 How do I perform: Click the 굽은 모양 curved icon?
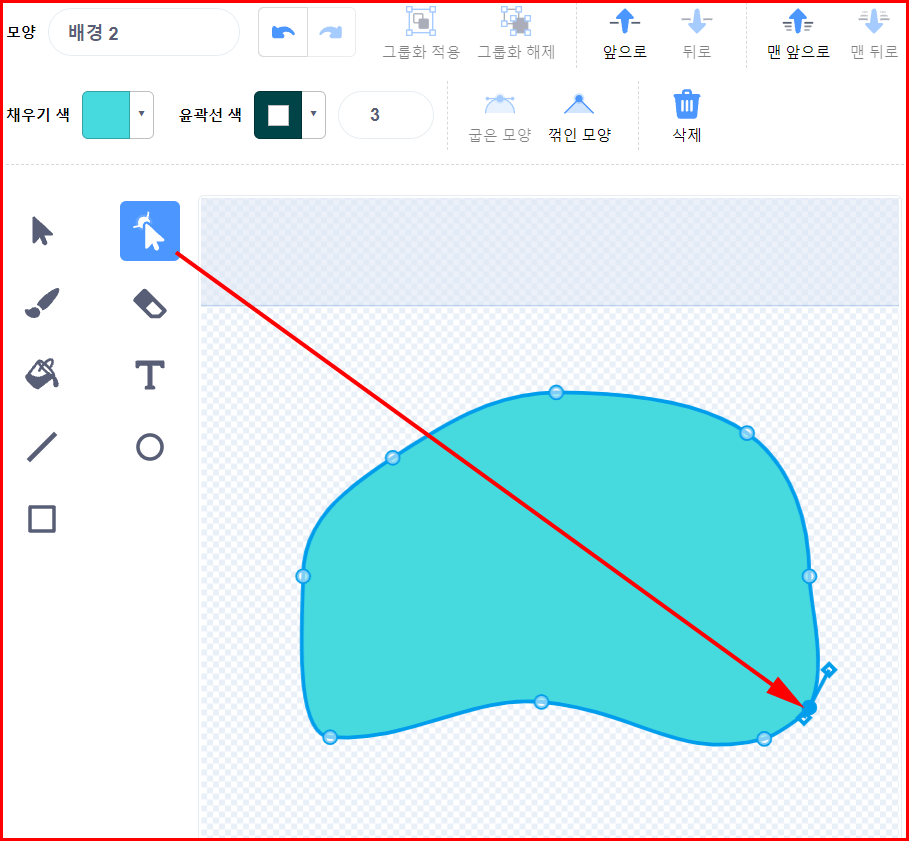point(500,105)
